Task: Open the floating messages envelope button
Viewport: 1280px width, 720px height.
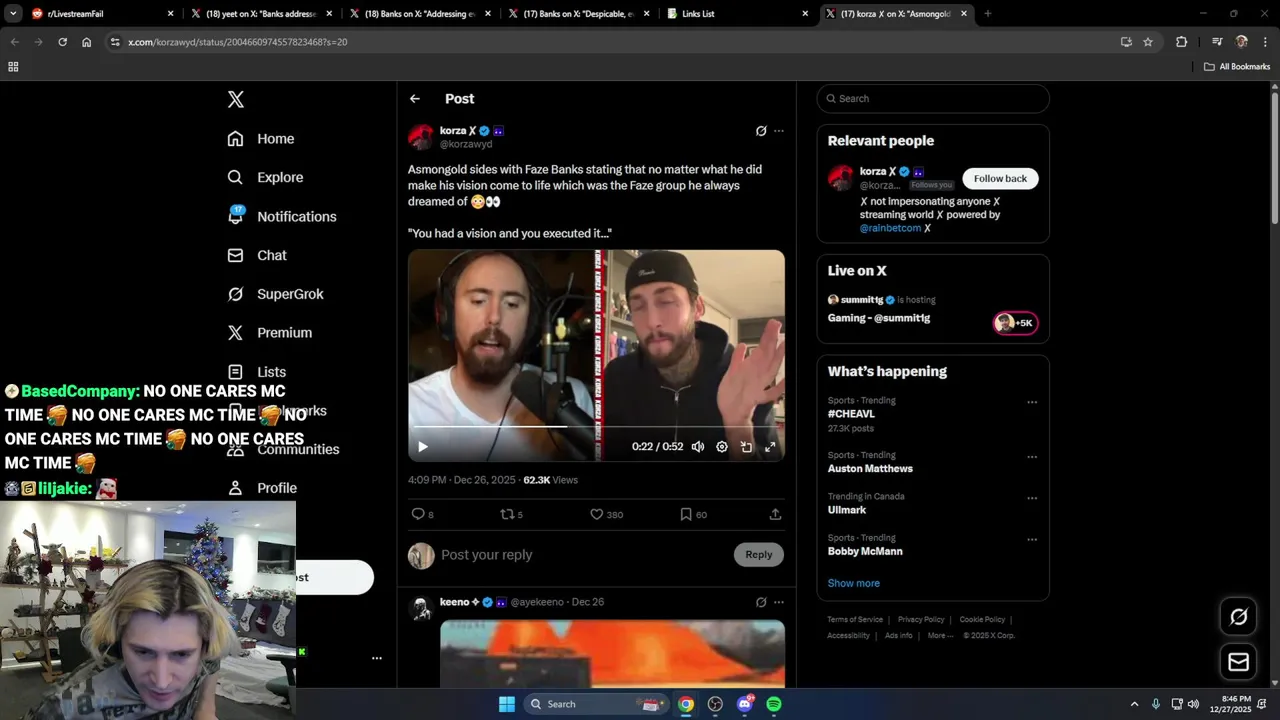Action: [1238, 662]
